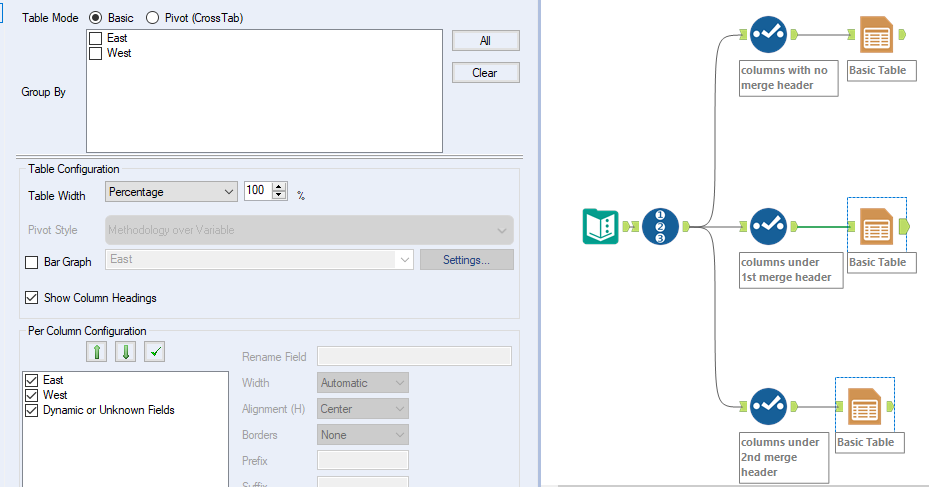Click the green connection line to middle Basic Table
Screen dimensions: 929x487
pyautogui.click(x=822, y=226)
